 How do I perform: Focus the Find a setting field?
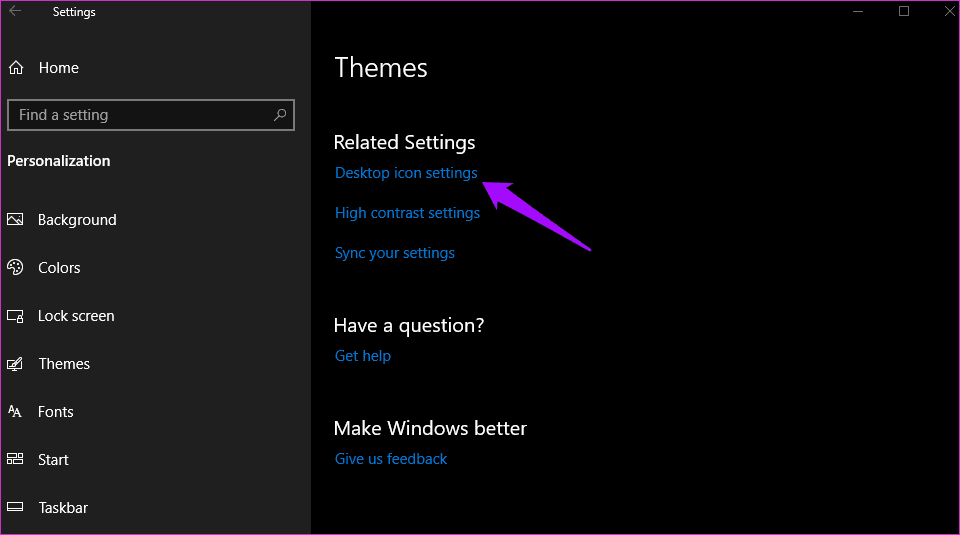151,115
